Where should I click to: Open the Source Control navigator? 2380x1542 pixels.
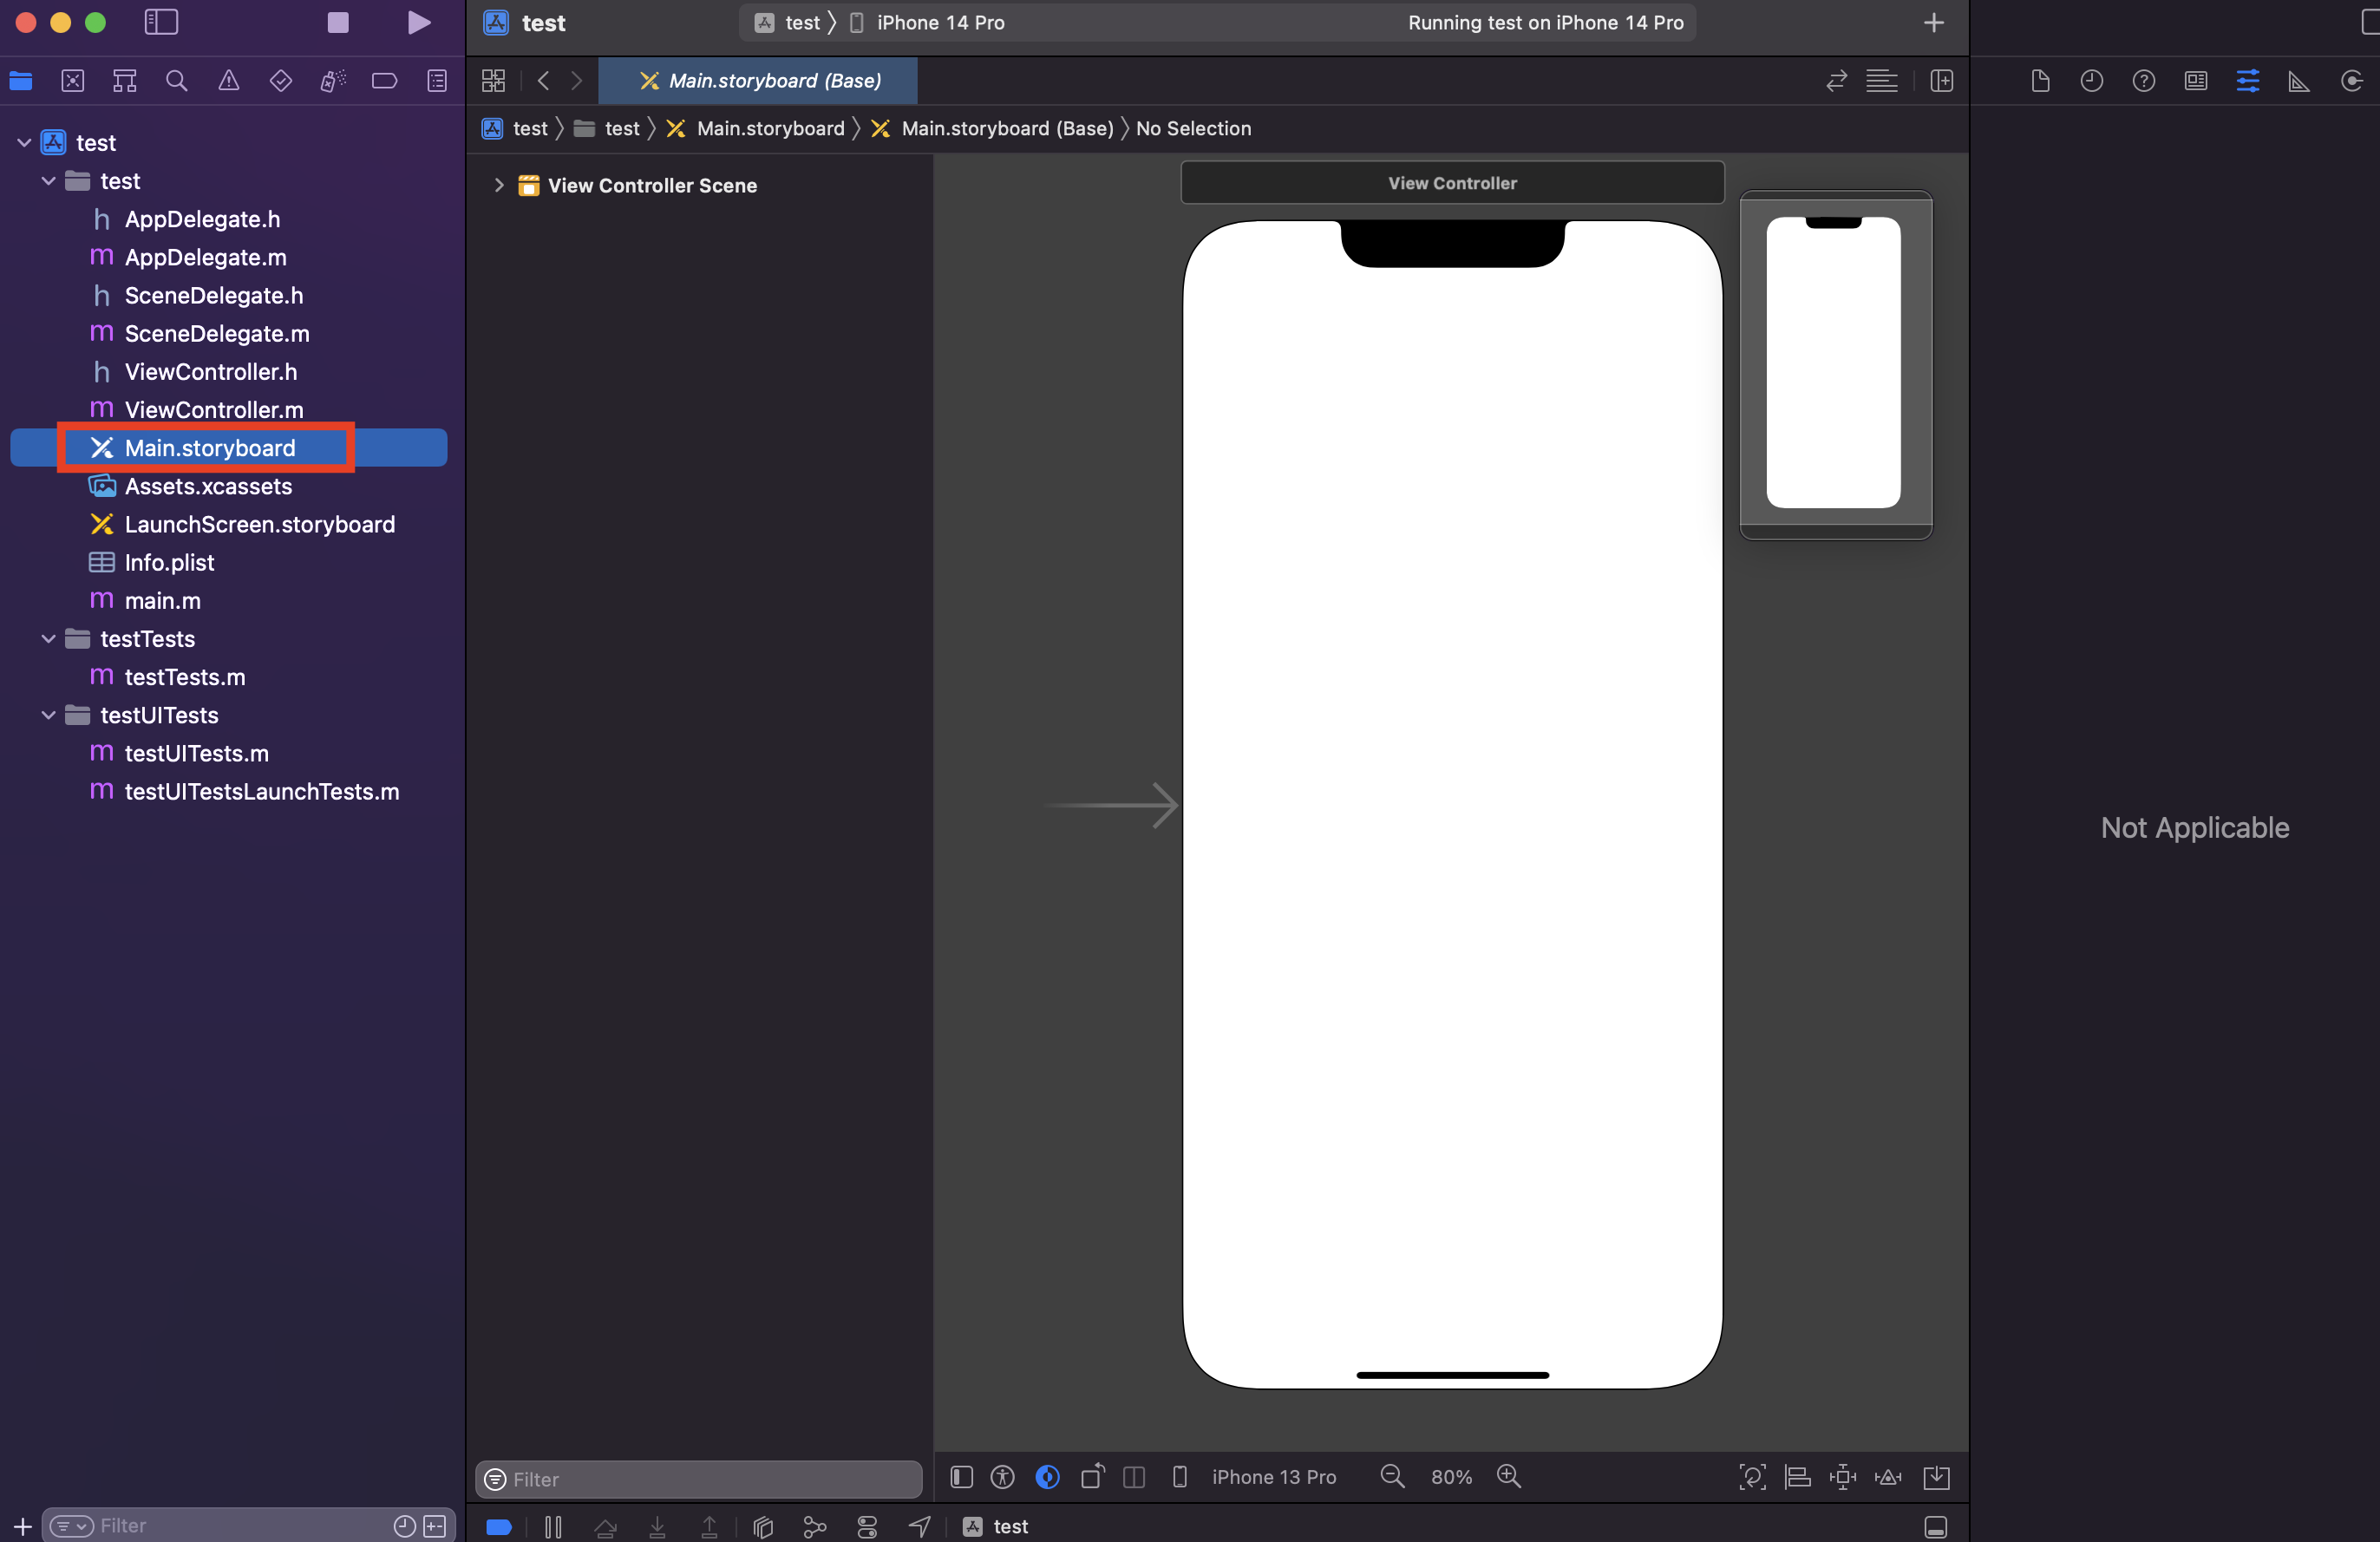tap(72, 81)
